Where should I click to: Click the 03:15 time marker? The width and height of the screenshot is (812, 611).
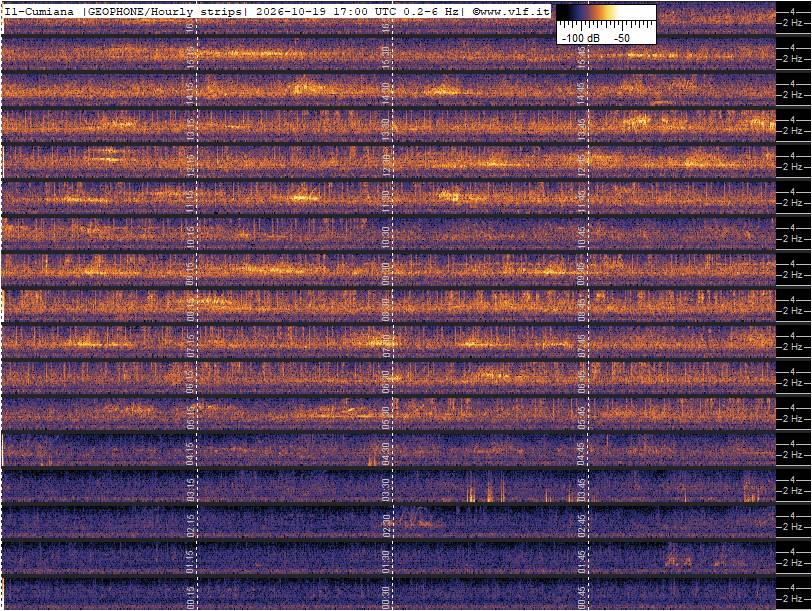click(x=190, y=490)
